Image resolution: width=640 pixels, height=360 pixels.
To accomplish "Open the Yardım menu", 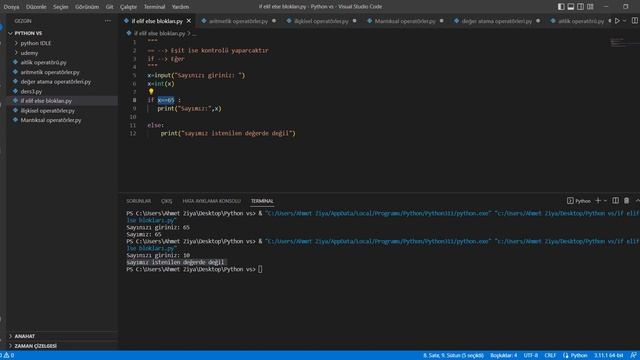I will (180, 7).
